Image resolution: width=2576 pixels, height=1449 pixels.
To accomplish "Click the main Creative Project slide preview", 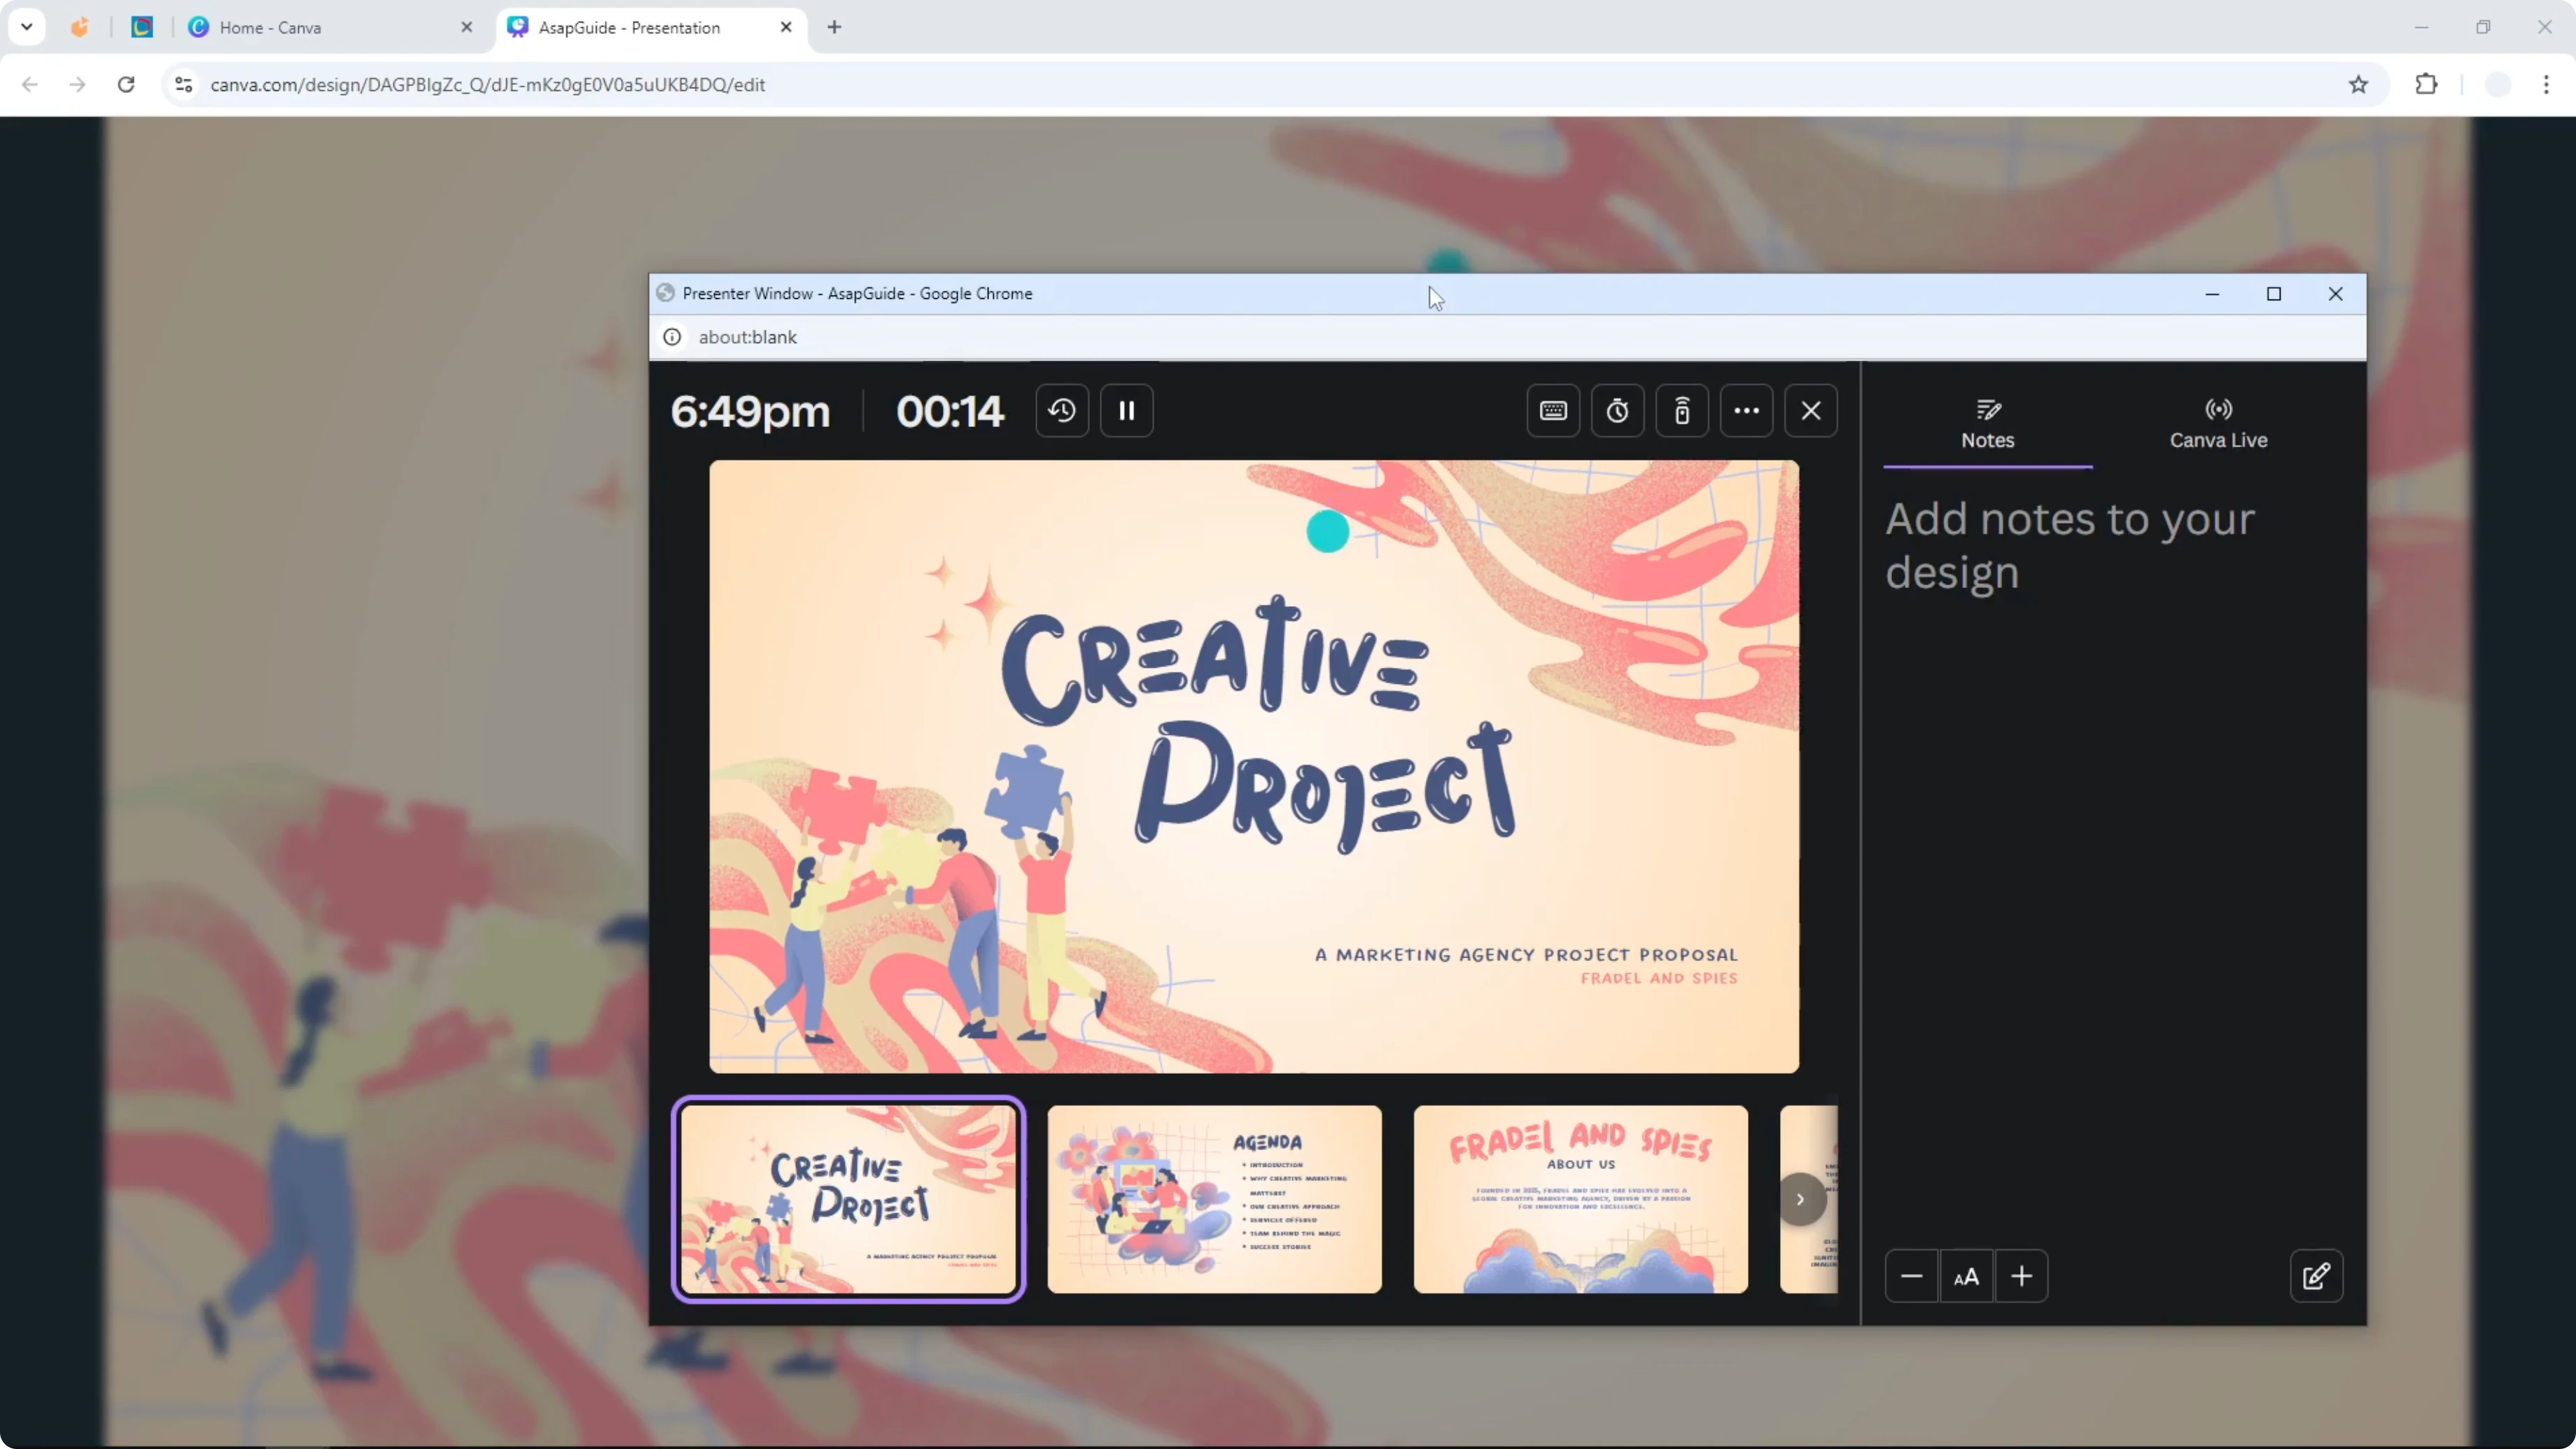I will (x=1253, y=767).
